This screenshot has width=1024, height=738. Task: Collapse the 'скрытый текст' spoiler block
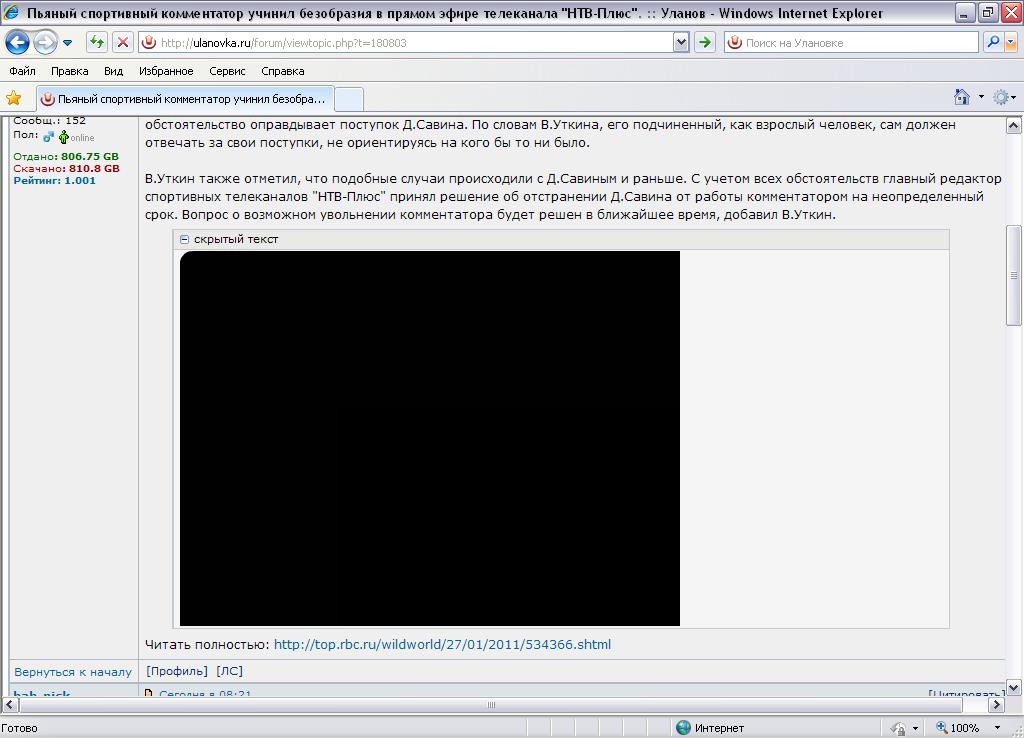point(184,239)
